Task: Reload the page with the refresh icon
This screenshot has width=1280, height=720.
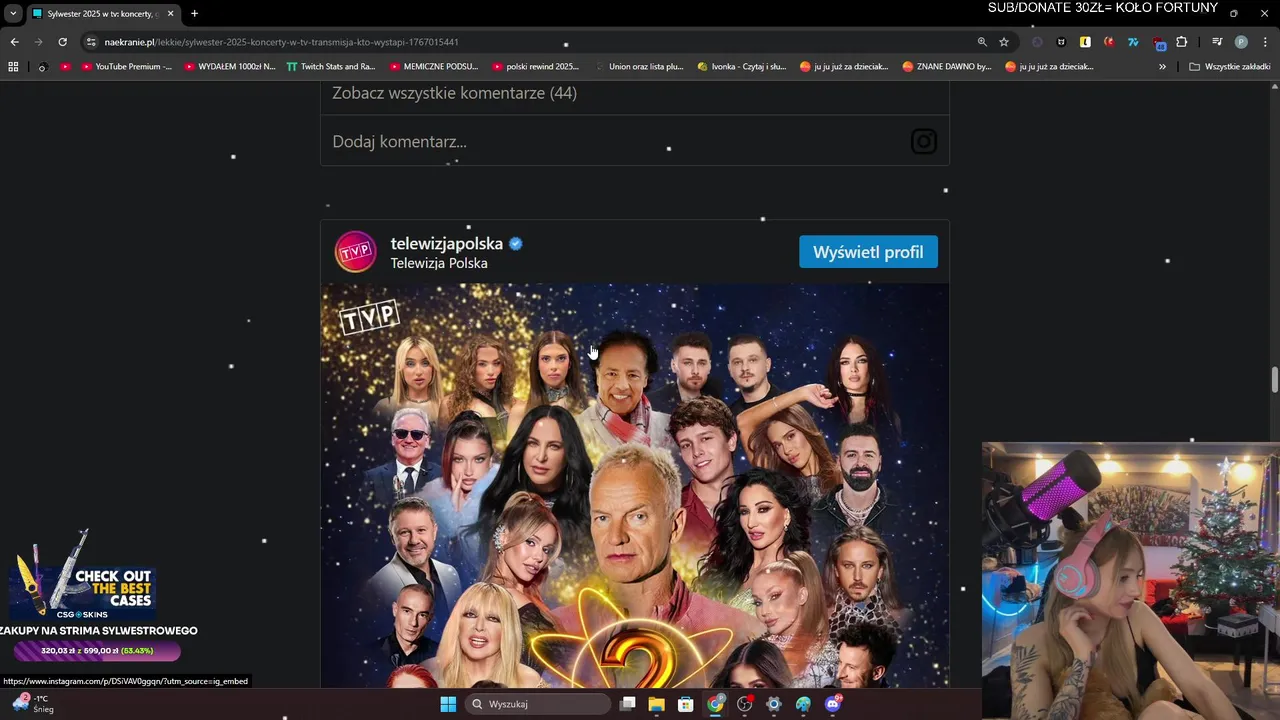Action: coord(62,42)
